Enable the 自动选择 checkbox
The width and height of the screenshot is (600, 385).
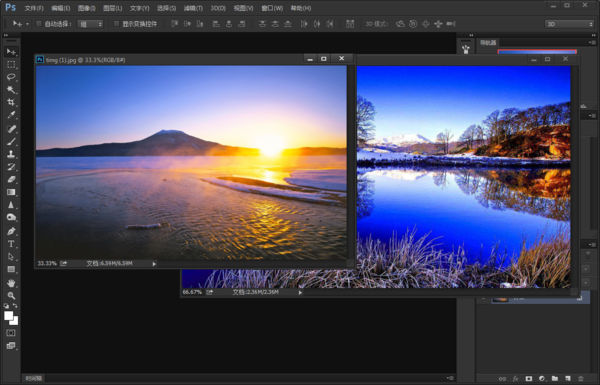pyautogui.click(x=38, y=24)
